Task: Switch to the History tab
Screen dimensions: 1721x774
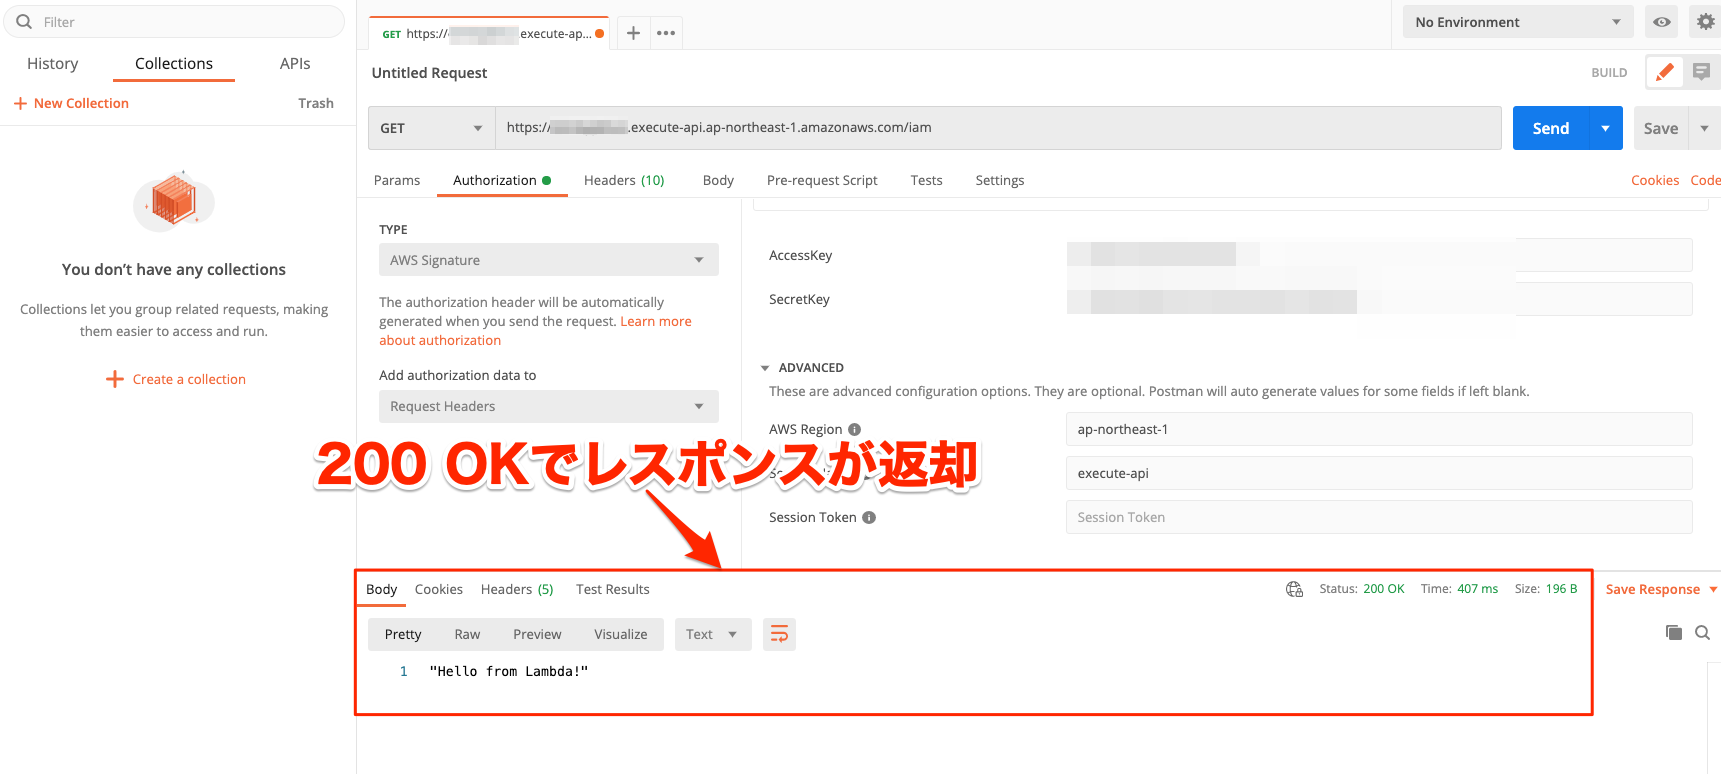Action: pyautogui.click(x=53, y=63)
